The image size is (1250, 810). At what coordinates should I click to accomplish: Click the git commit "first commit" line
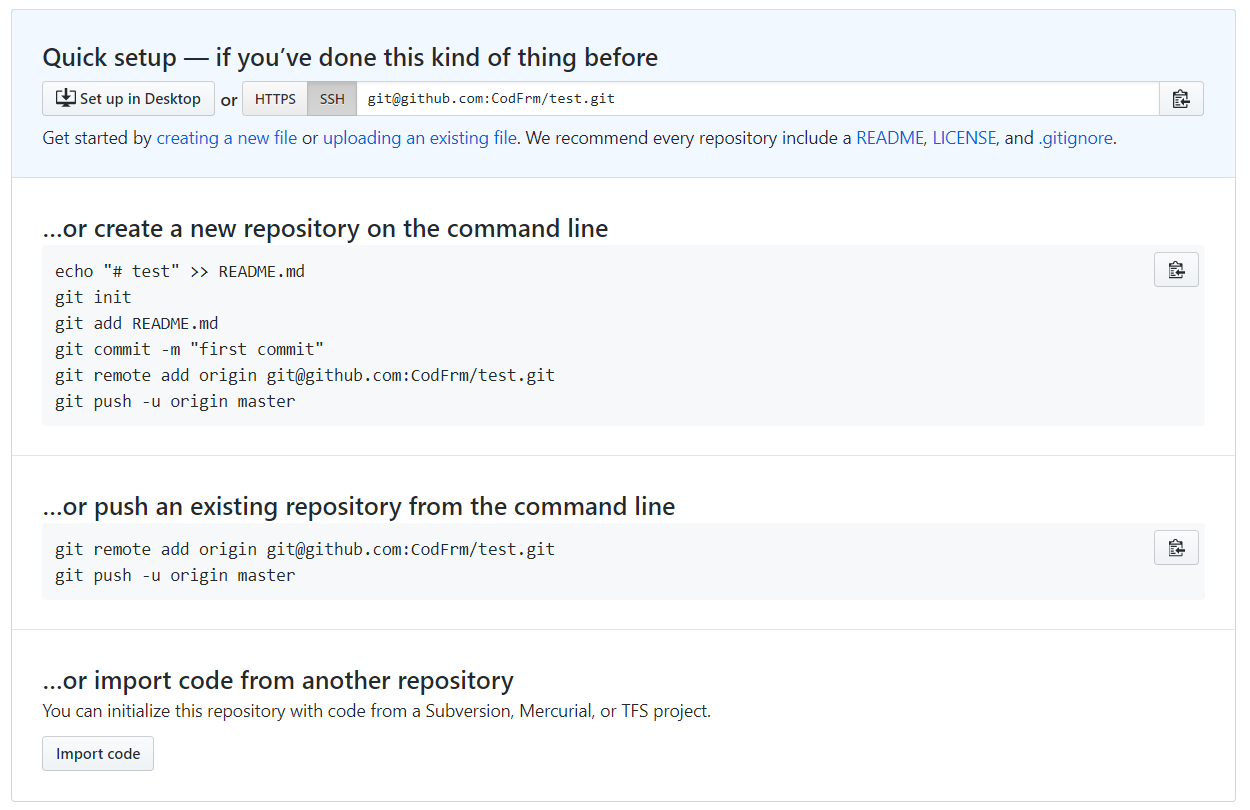coord(189,349)
